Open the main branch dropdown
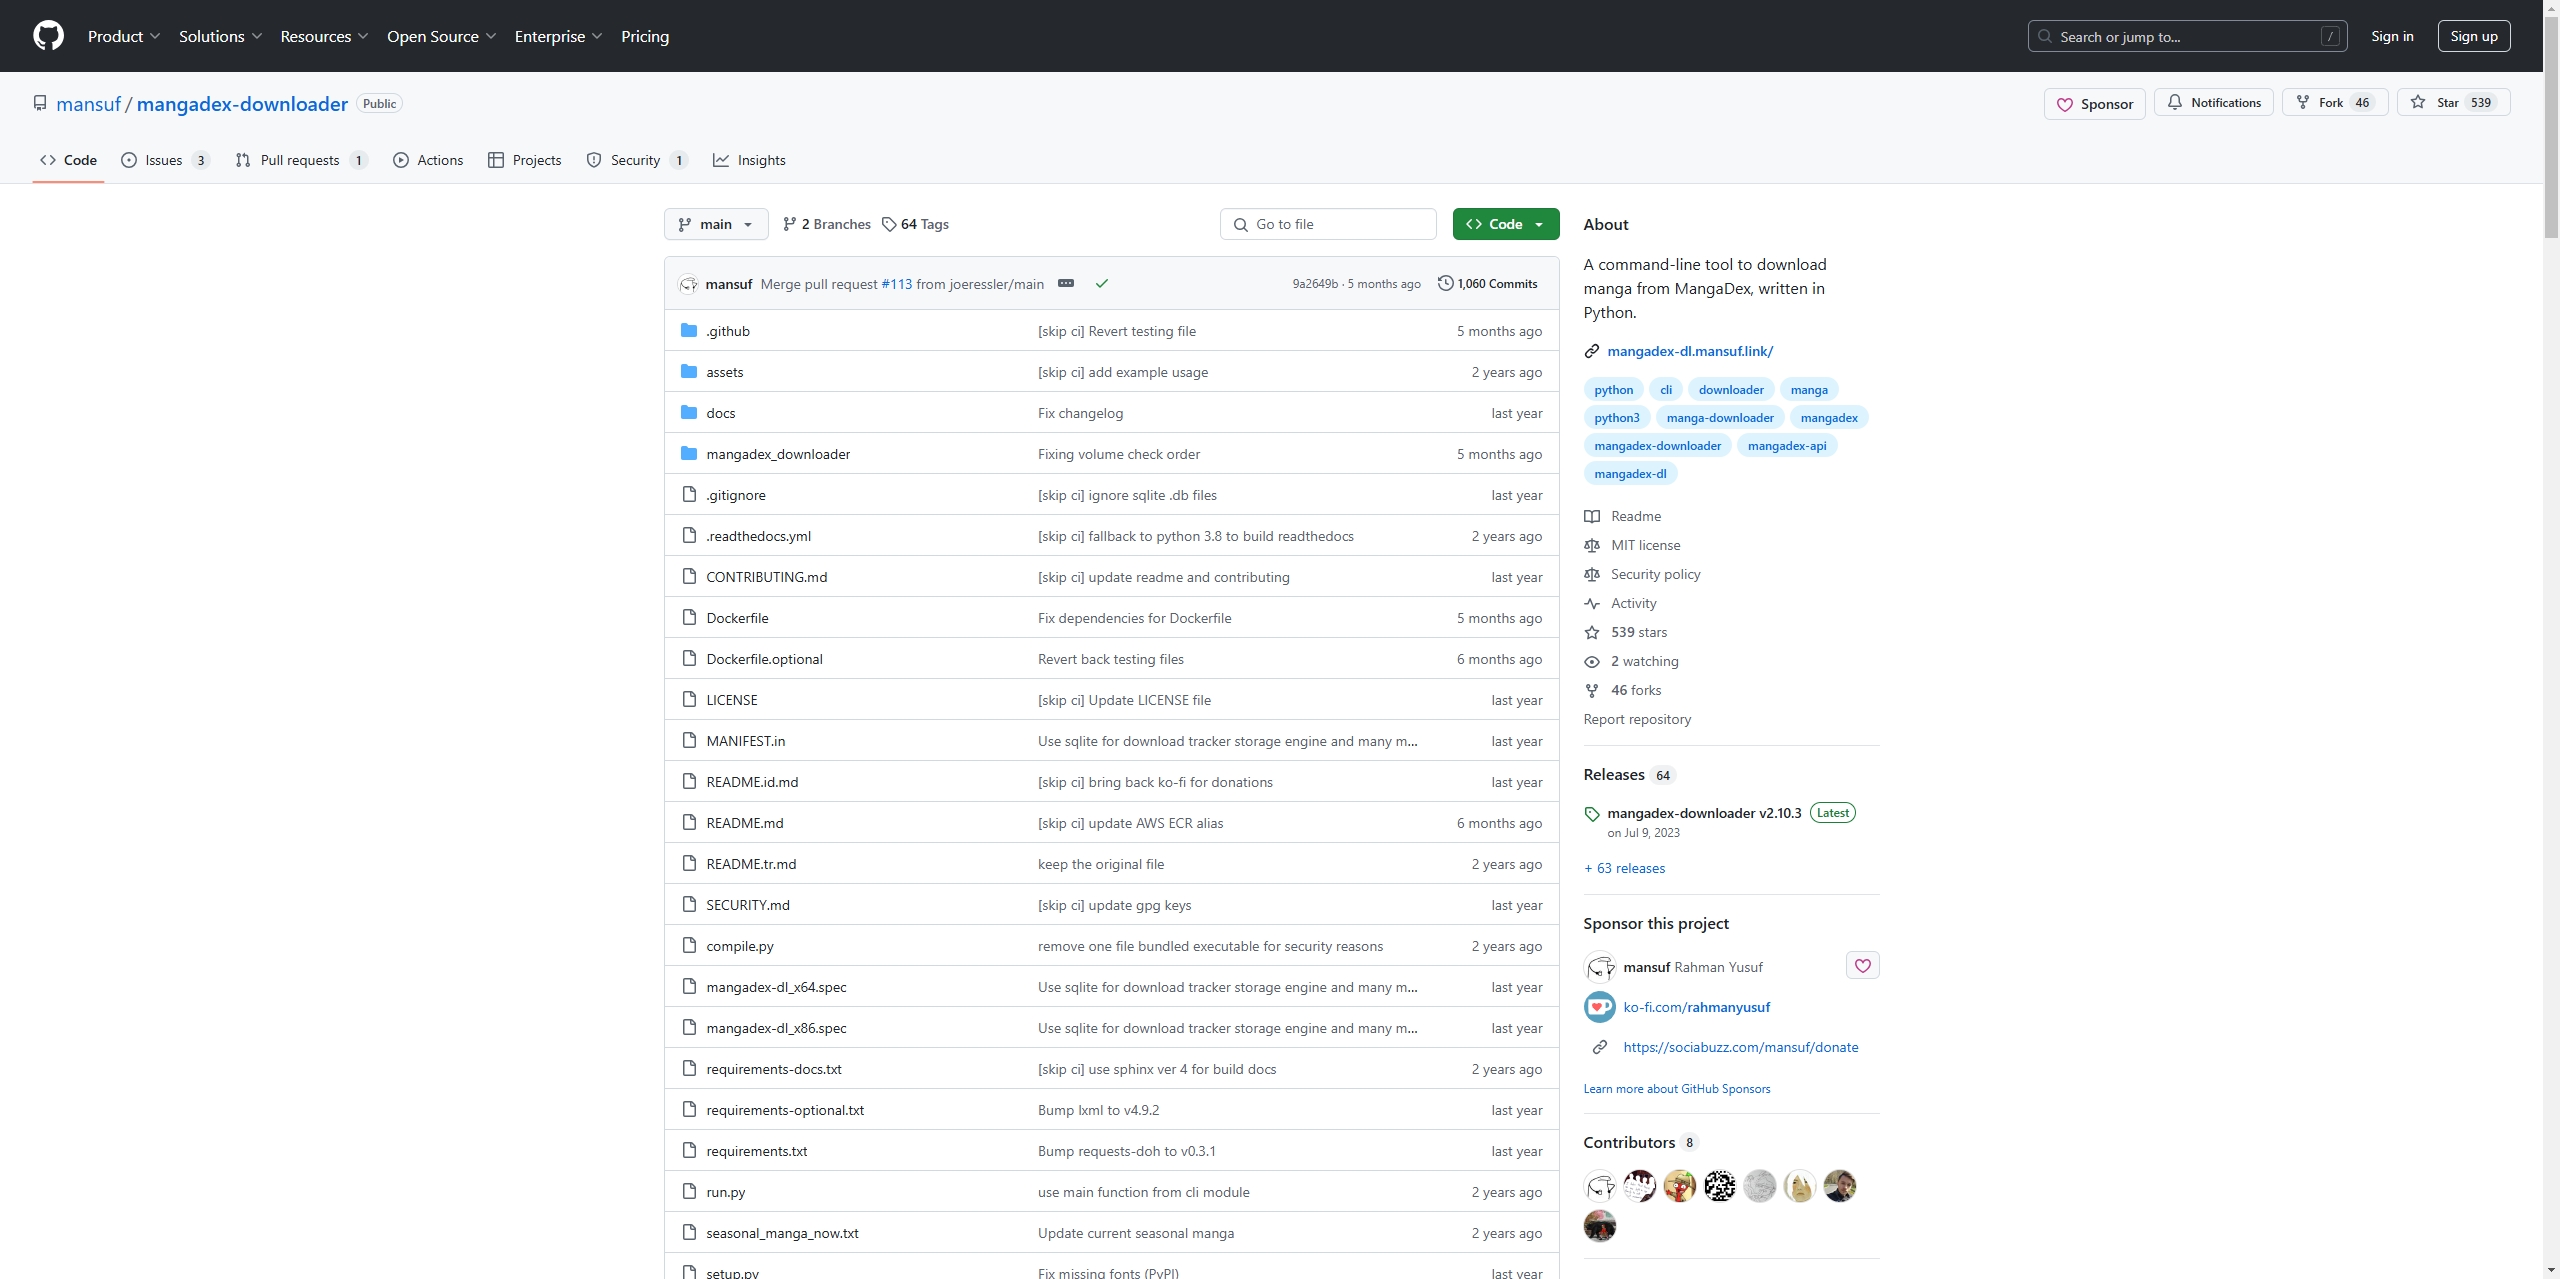The image size is (2560, 1279). [716, 224]
